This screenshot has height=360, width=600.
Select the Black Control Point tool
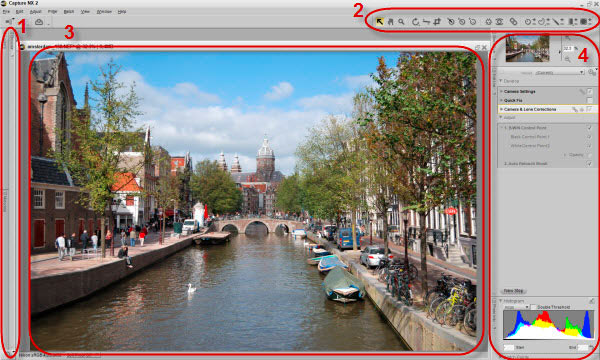point(451,22)
